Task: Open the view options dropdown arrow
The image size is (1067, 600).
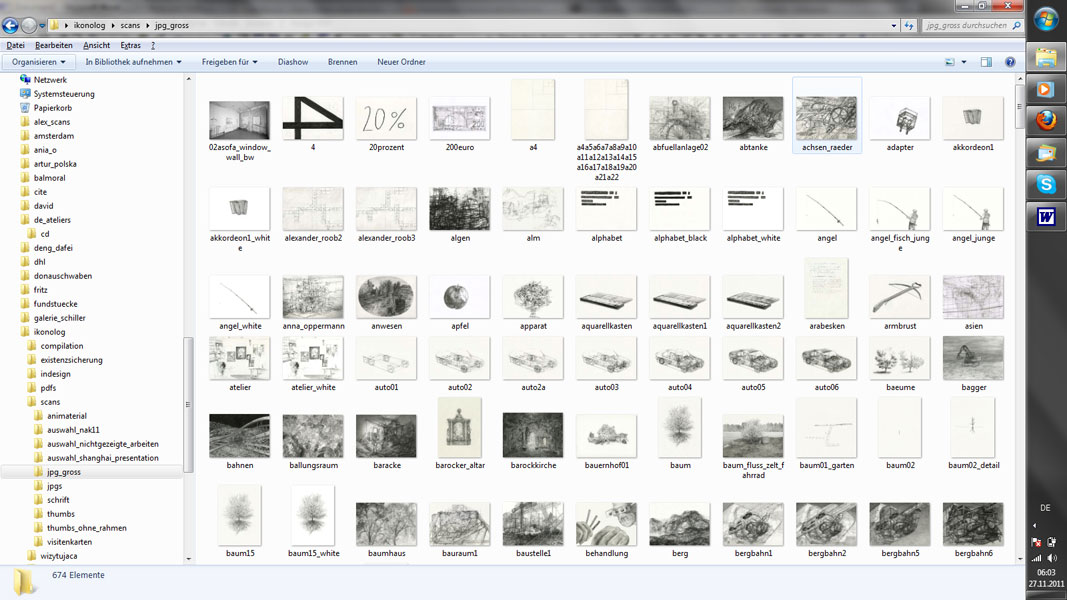Action: (964, 62)
